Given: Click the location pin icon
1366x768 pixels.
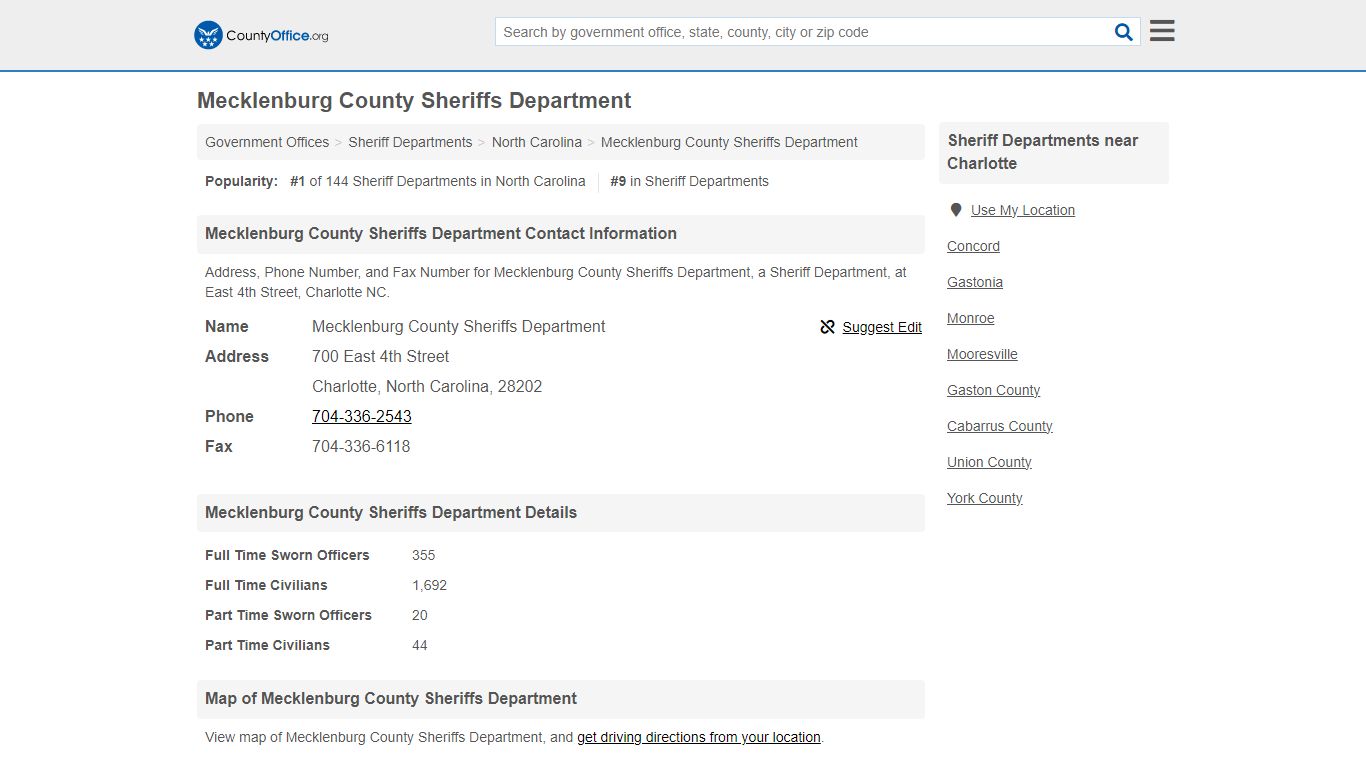Looking at the screenshot, I should click(956, 210).
